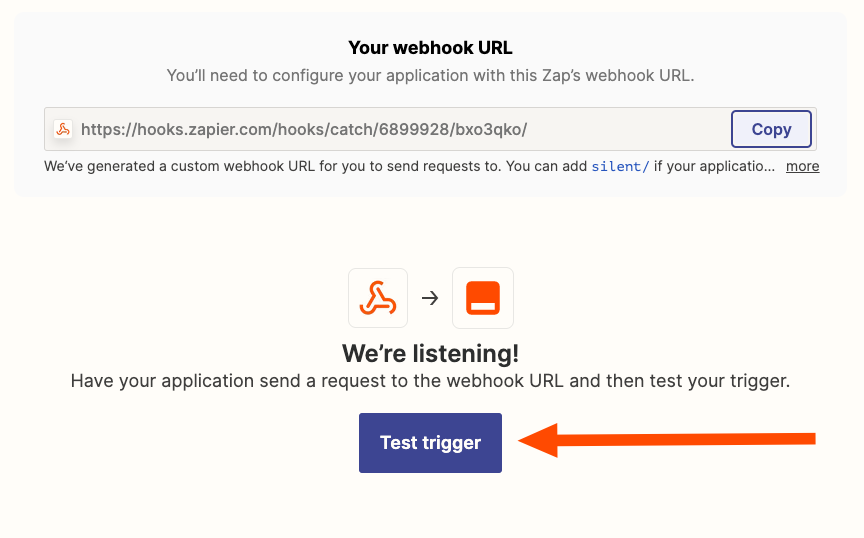The height and width of the screenshot is (538, 864).
Task: Click the Test trigger button
Action: click(430, 443)
